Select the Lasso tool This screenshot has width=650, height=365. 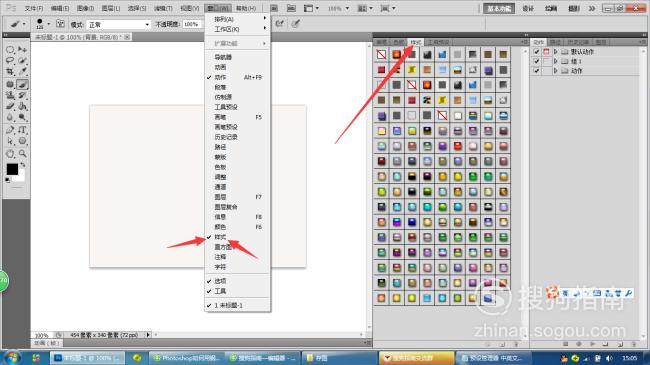click(x=10, y=61)
